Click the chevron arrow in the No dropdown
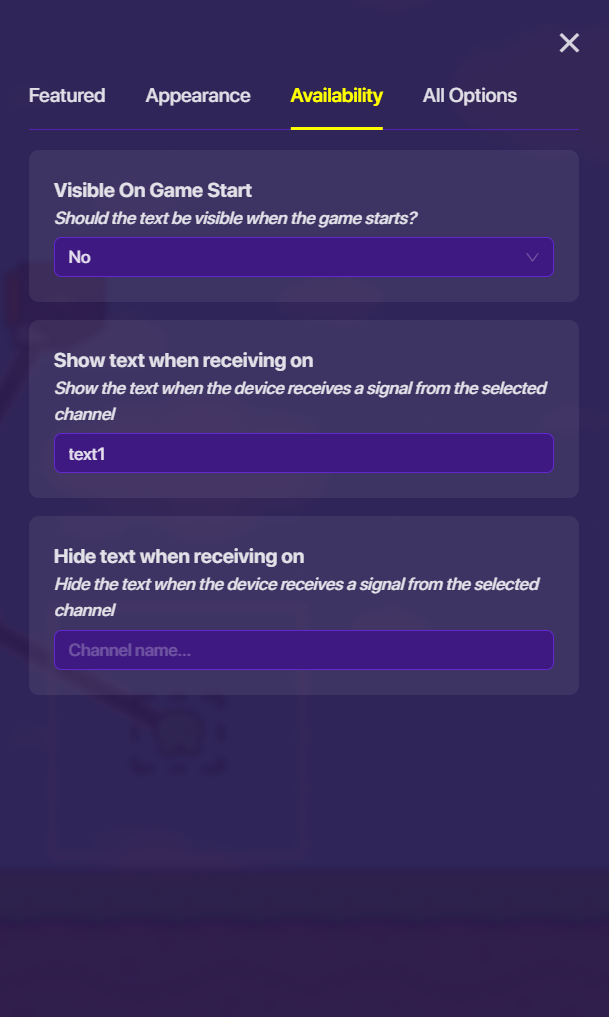This screenshot has width=609, height=1017. [532, 257]
